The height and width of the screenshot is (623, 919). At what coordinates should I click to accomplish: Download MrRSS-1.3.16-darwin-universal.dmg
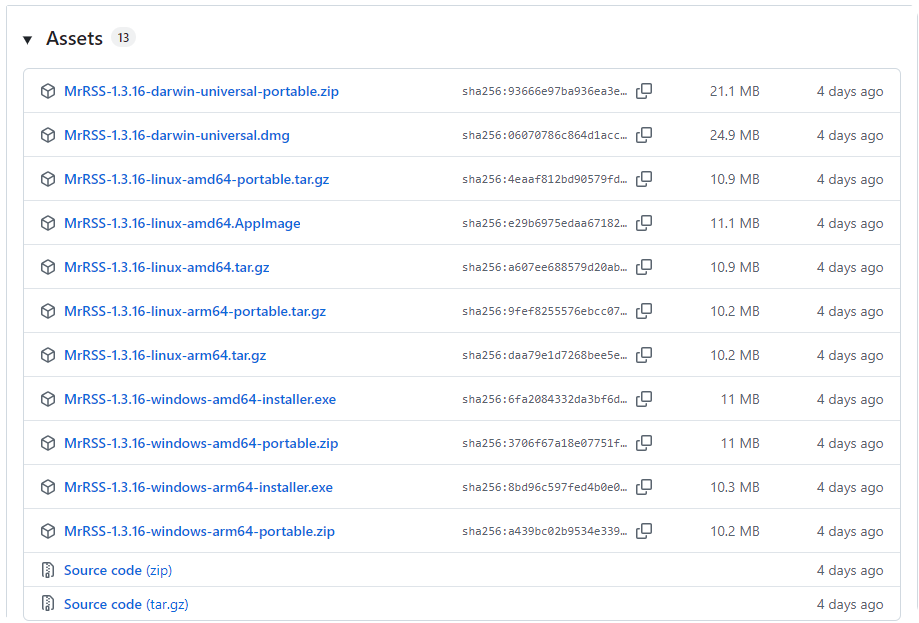click(x=176, y=135)
